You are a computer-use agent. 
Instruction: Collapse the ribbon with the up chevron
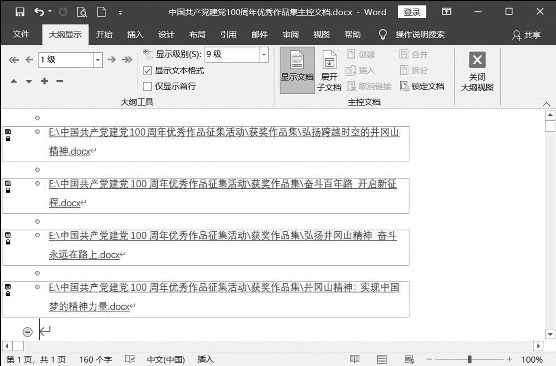(546, 104)
